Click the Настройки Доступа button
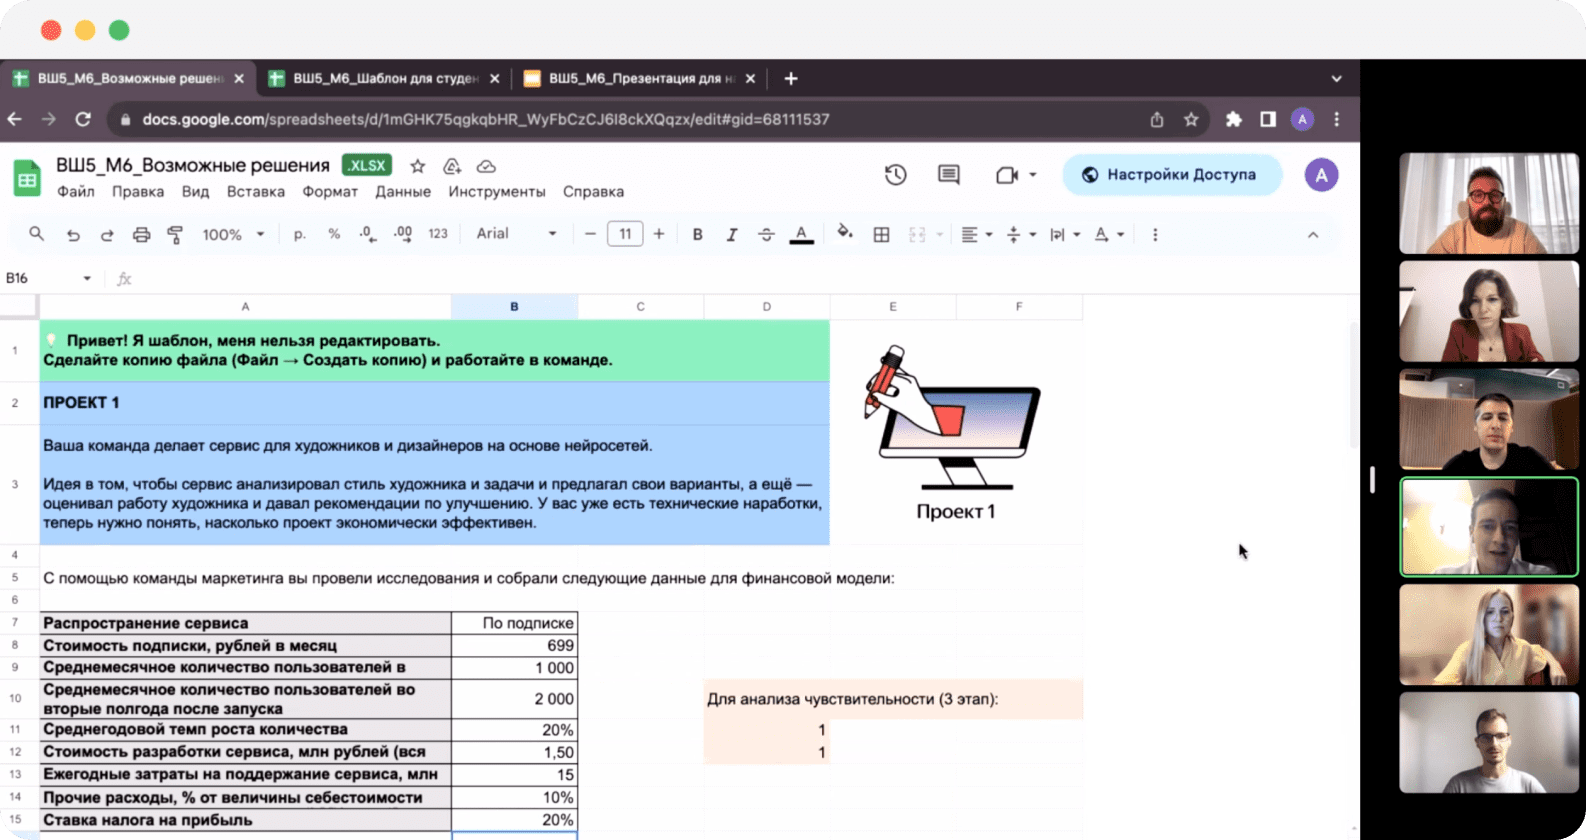The width and height of the screenshot is (1586, 840). coord(1171,175)
